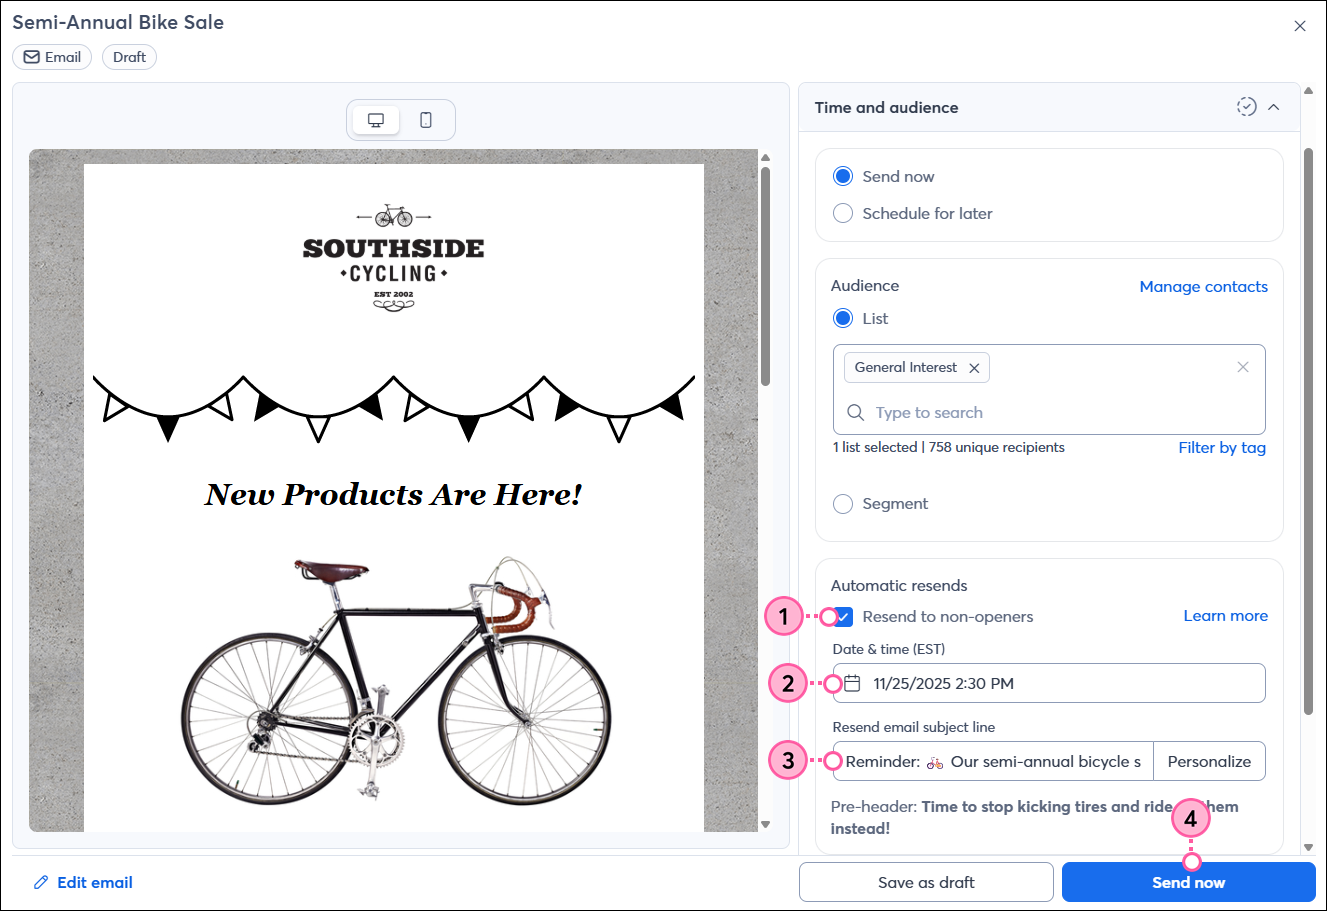Screen dimensions: 1327x911
Task: Click the search magnifier icon
Action: (x=855, y=413)
